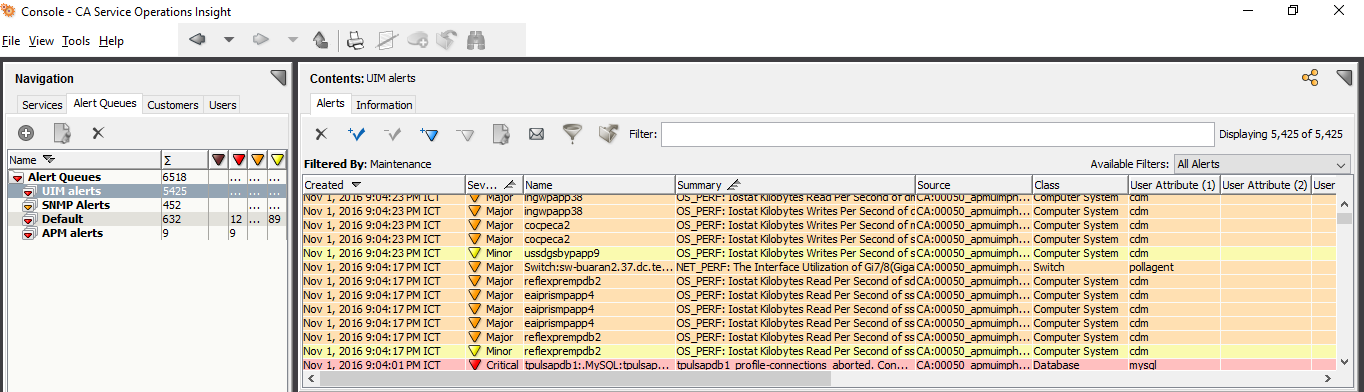Click the unacknowledge gray checkmark icon
This screenshot has width=1364, height=392.
click(x=393, y=134)
